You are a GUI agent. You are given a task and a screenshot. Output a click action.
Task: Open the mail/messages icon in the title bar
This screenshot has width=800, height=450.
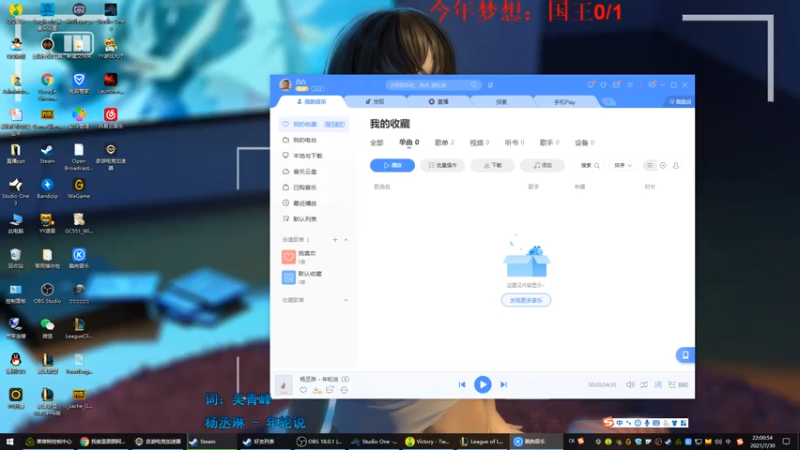[x=616, y=85]
